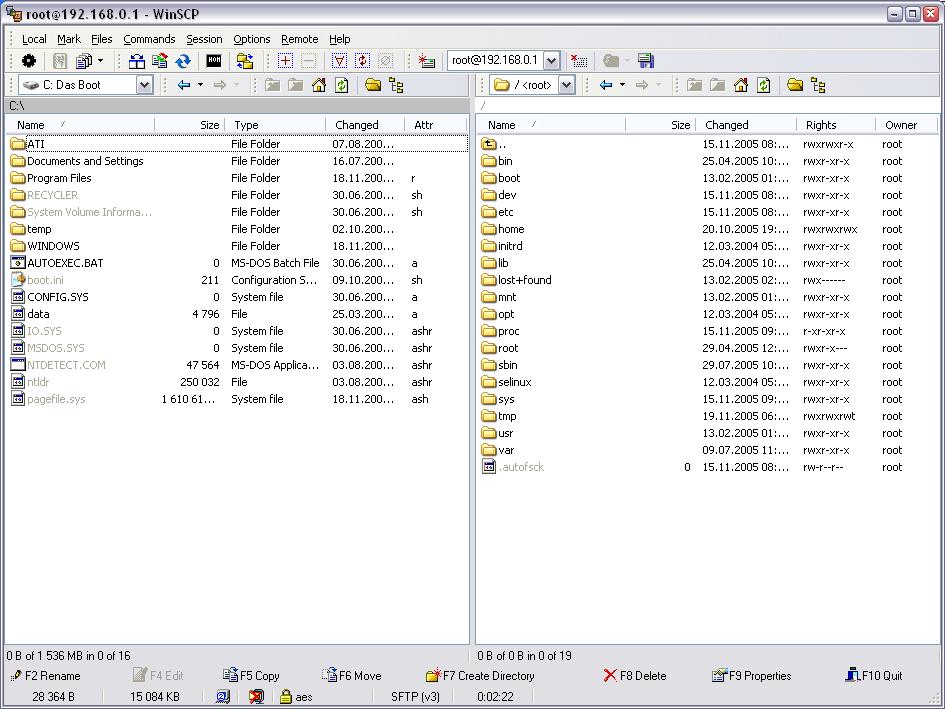Image resolution: width=945 pixels, height=709 pixels.
Task: Click the New Session icon
Action: [426, 61]
